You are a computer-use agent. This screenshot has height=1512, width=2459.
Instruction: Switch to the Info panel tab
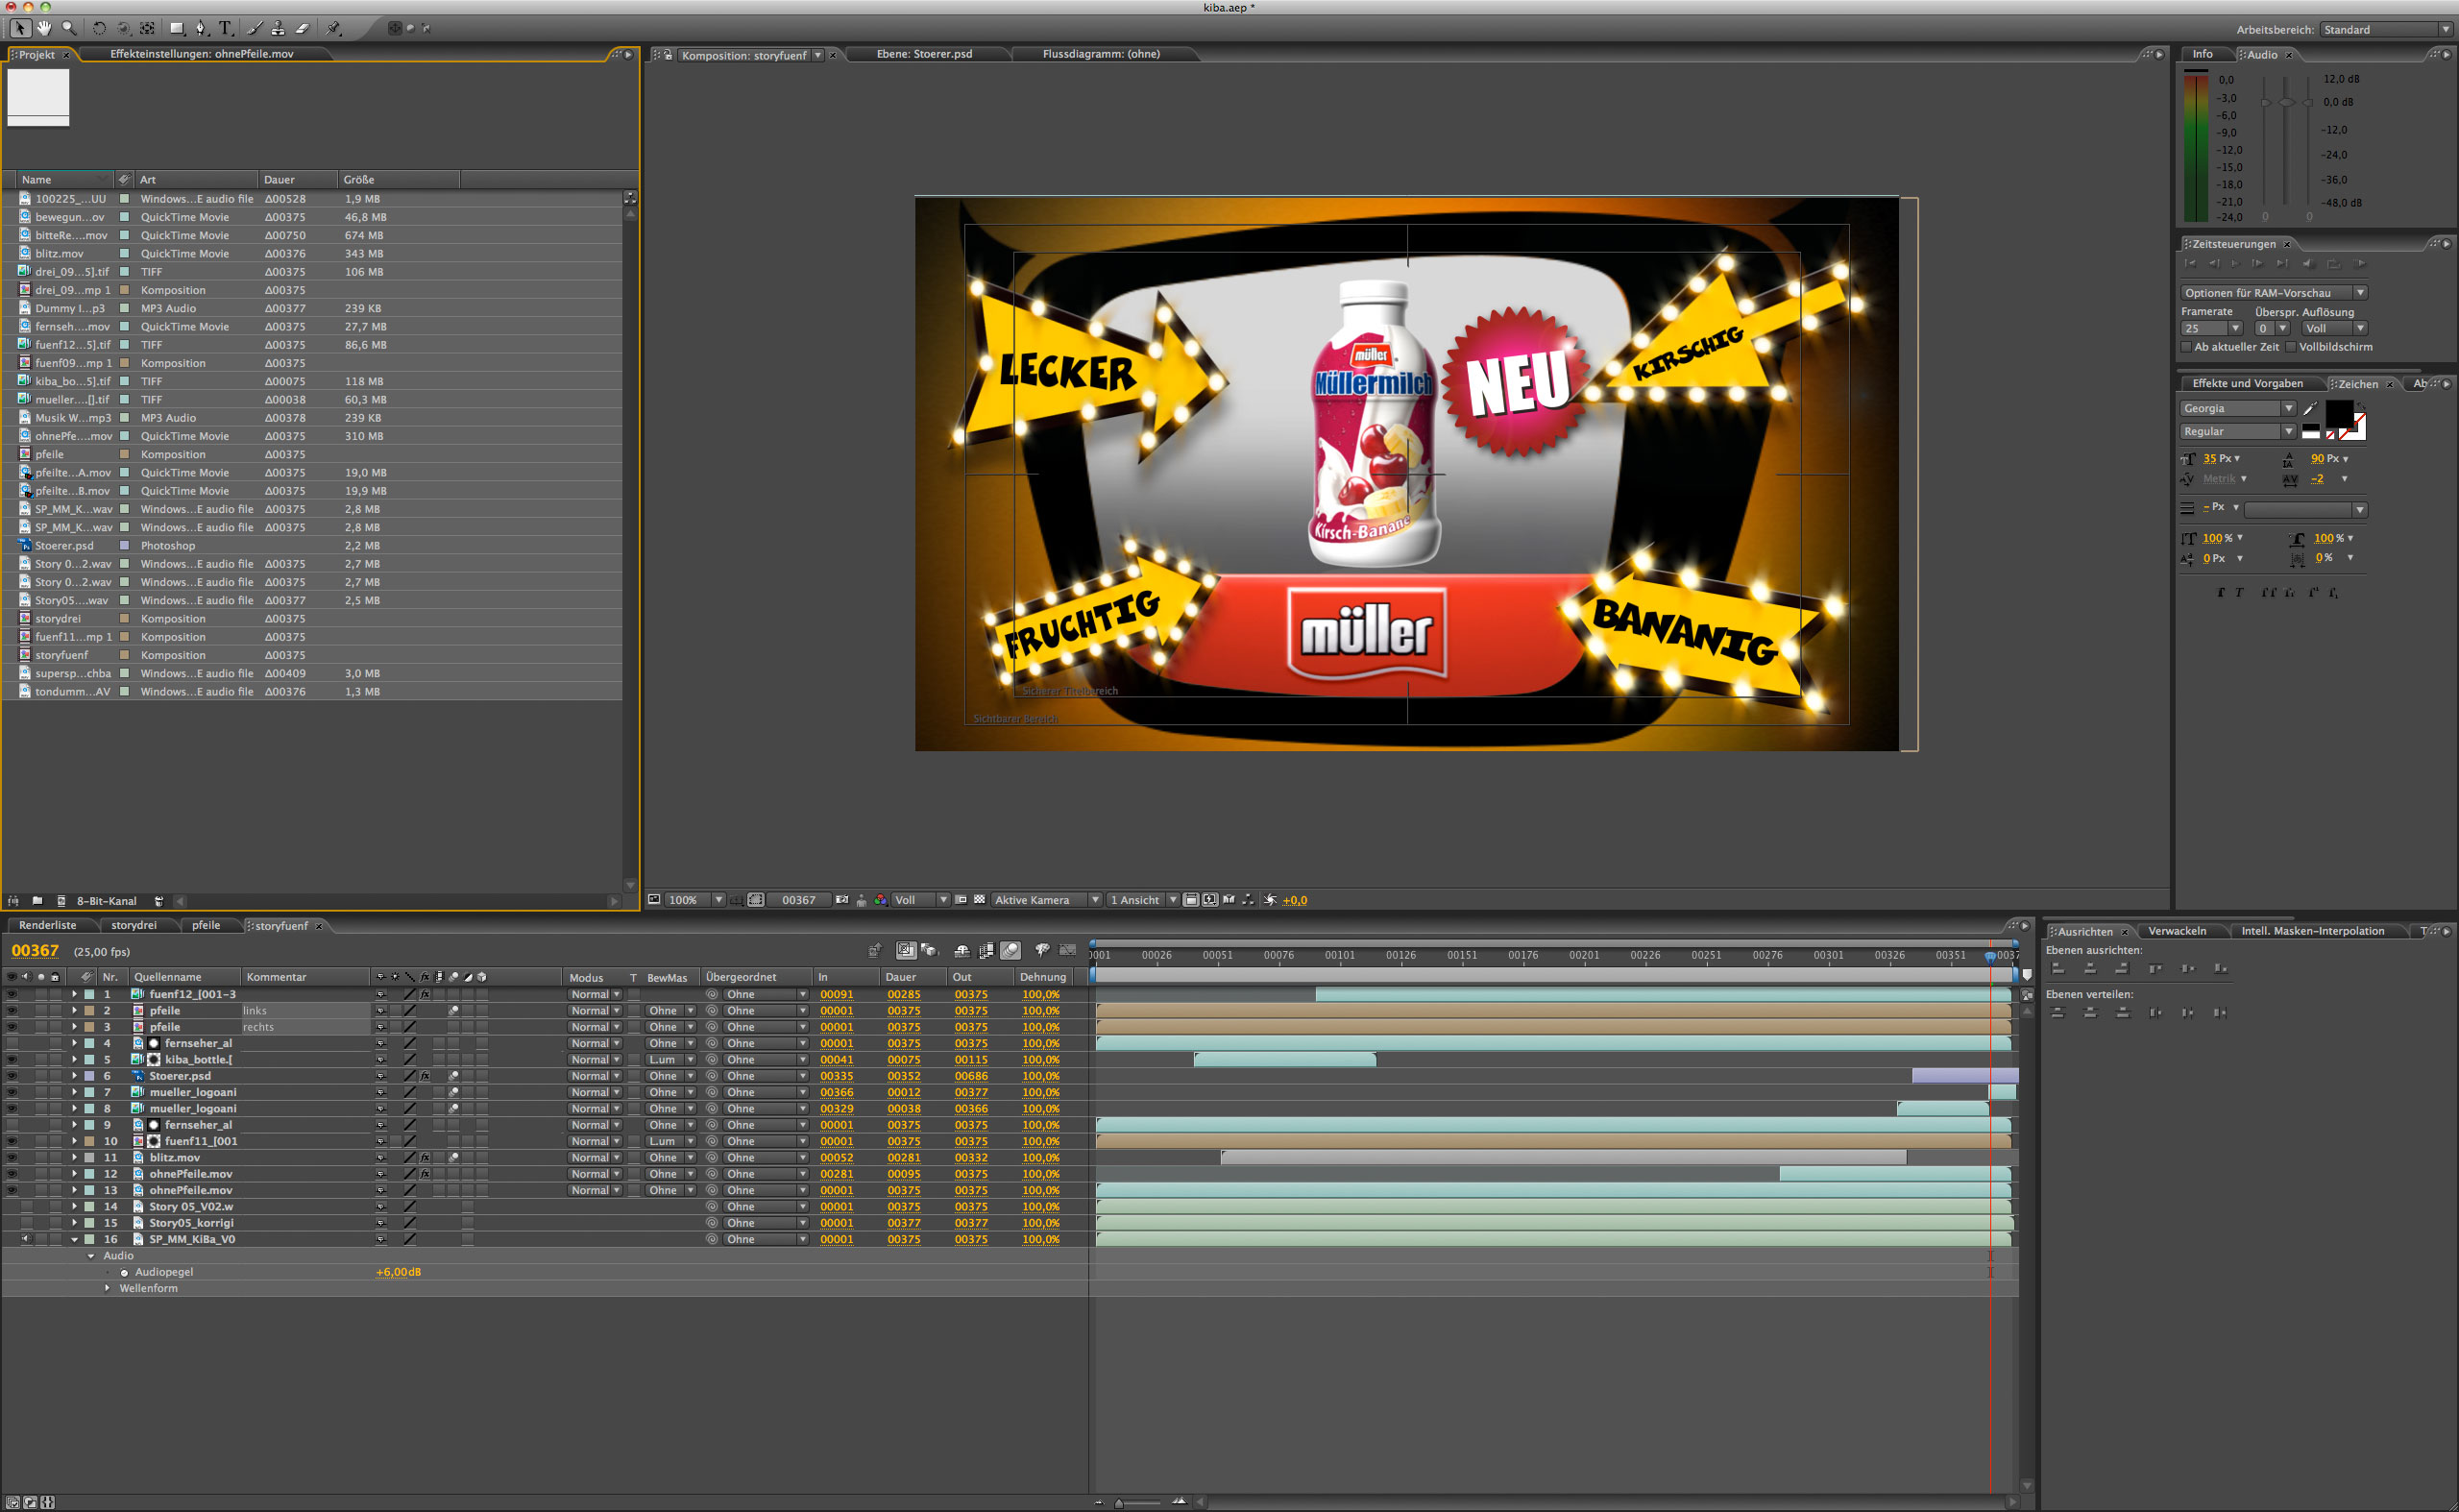[2202, 54]
